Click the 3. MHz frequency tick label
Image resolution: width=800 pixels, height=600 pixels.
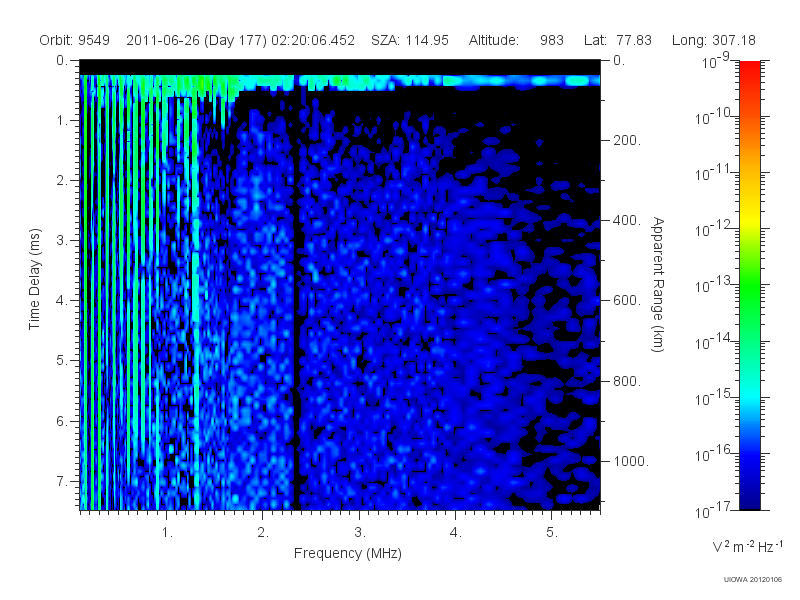360,533
